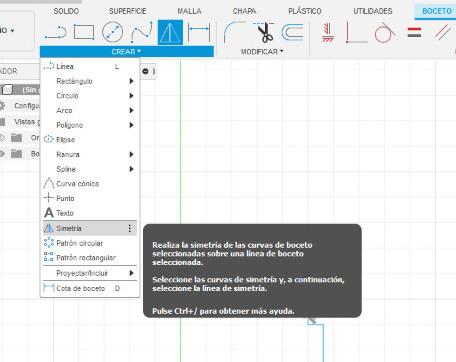Screen dimensions: 456x362
Task: Select the Sketch Dimension tool in toolbar
Action: pos(199,32)
